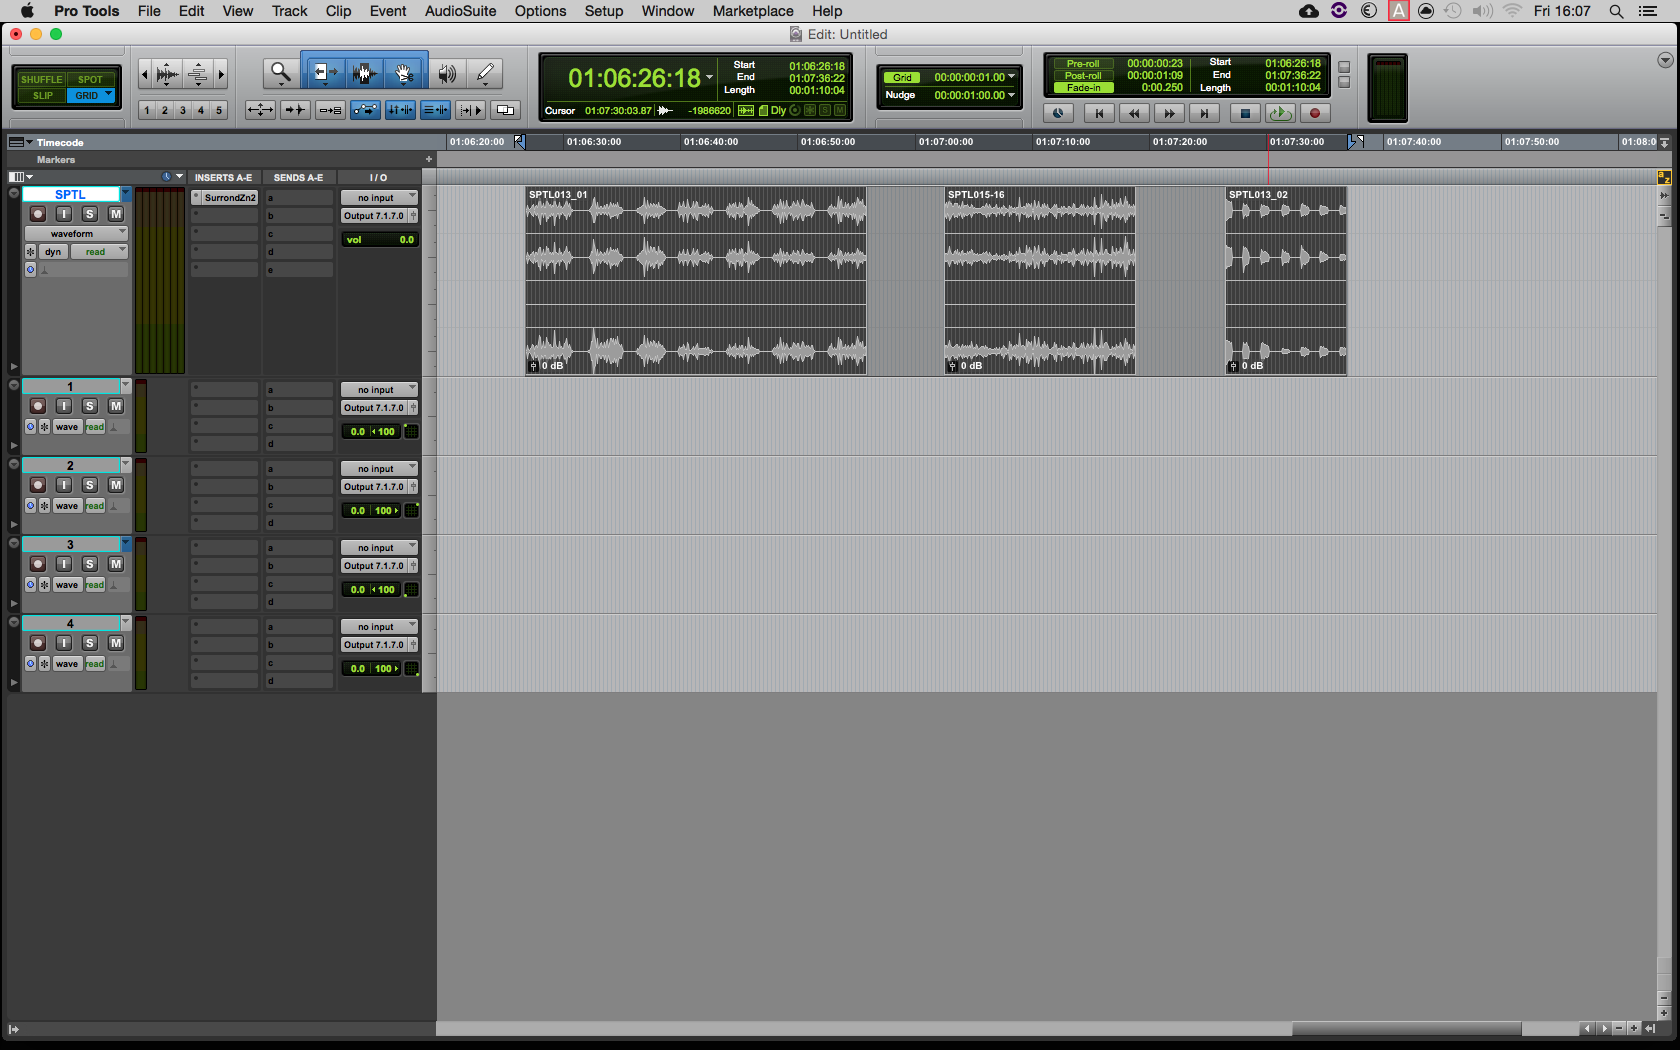Image resolution: width=1680 pixels, height=1050 pixels.
Task: Select SLIP edit mode
Action: tap(42, 96)
